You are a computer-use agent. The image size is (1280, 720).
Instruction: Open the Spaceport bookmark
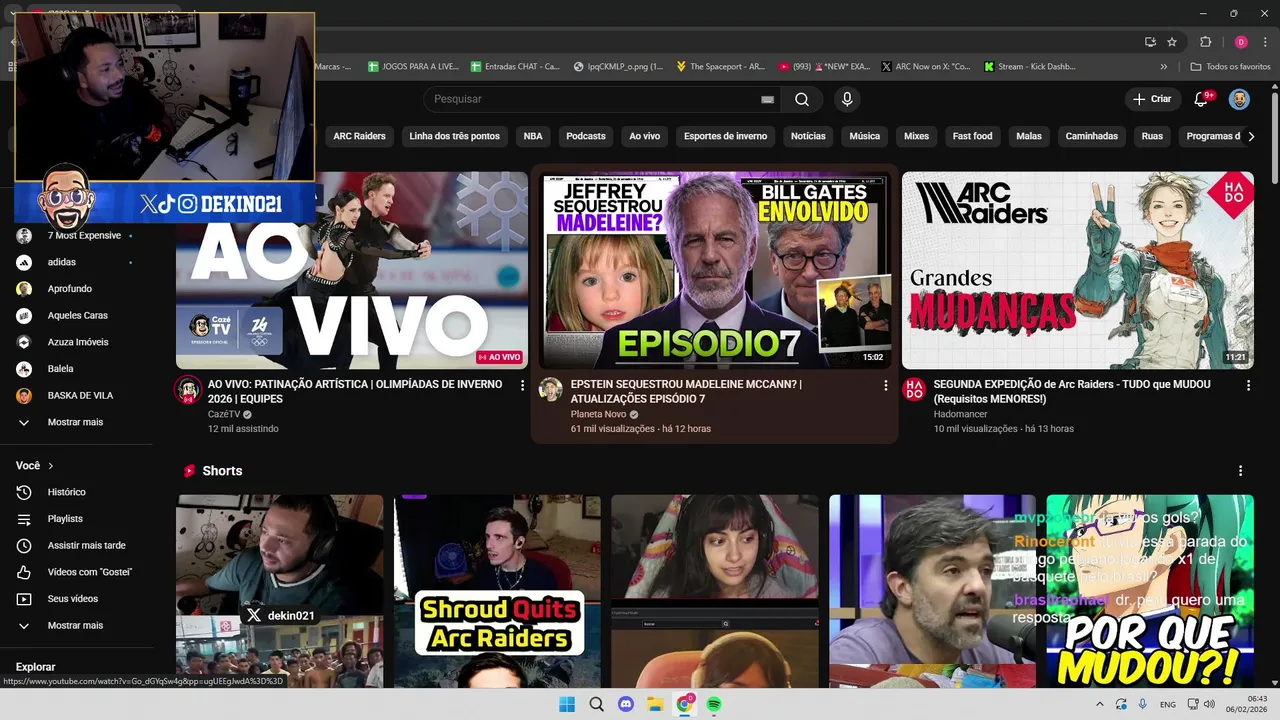click(720, 67)
